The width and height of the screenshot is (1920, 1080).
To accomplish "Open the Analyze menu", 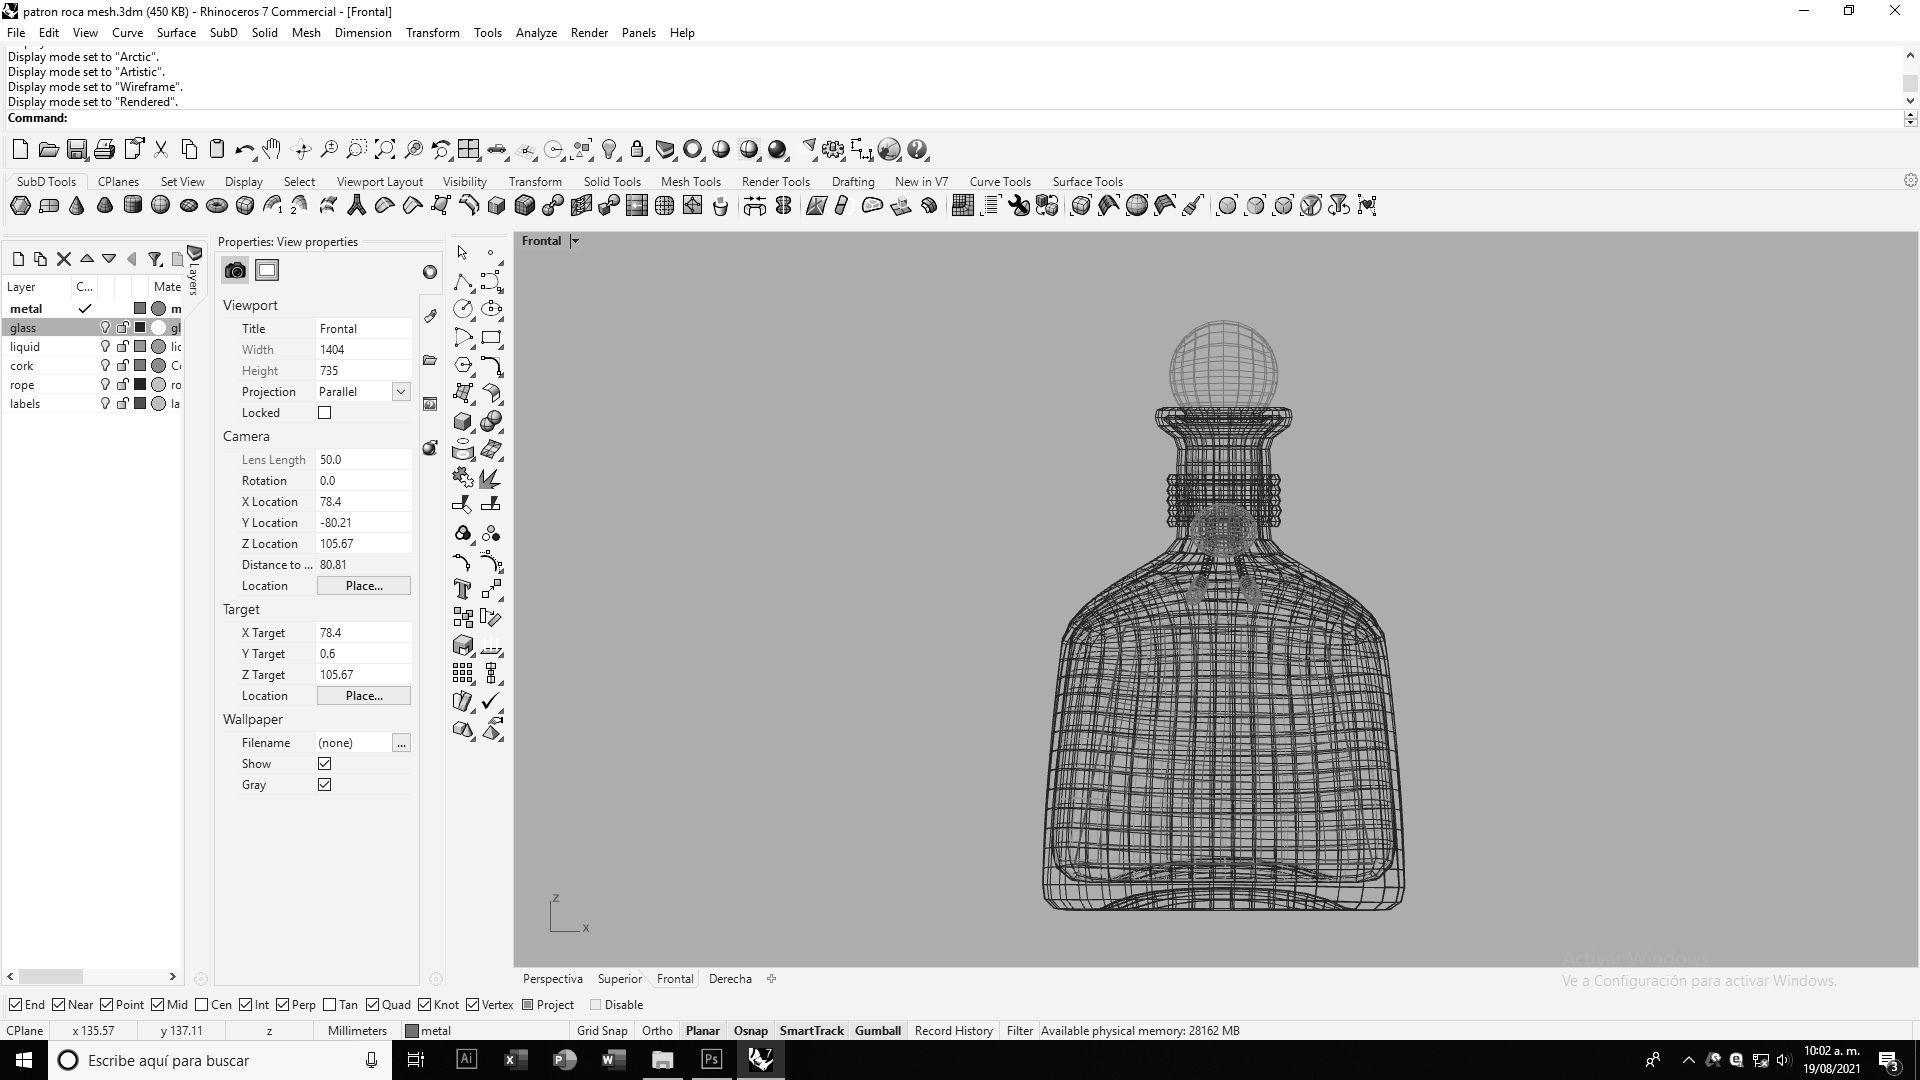I will (536, 33).
